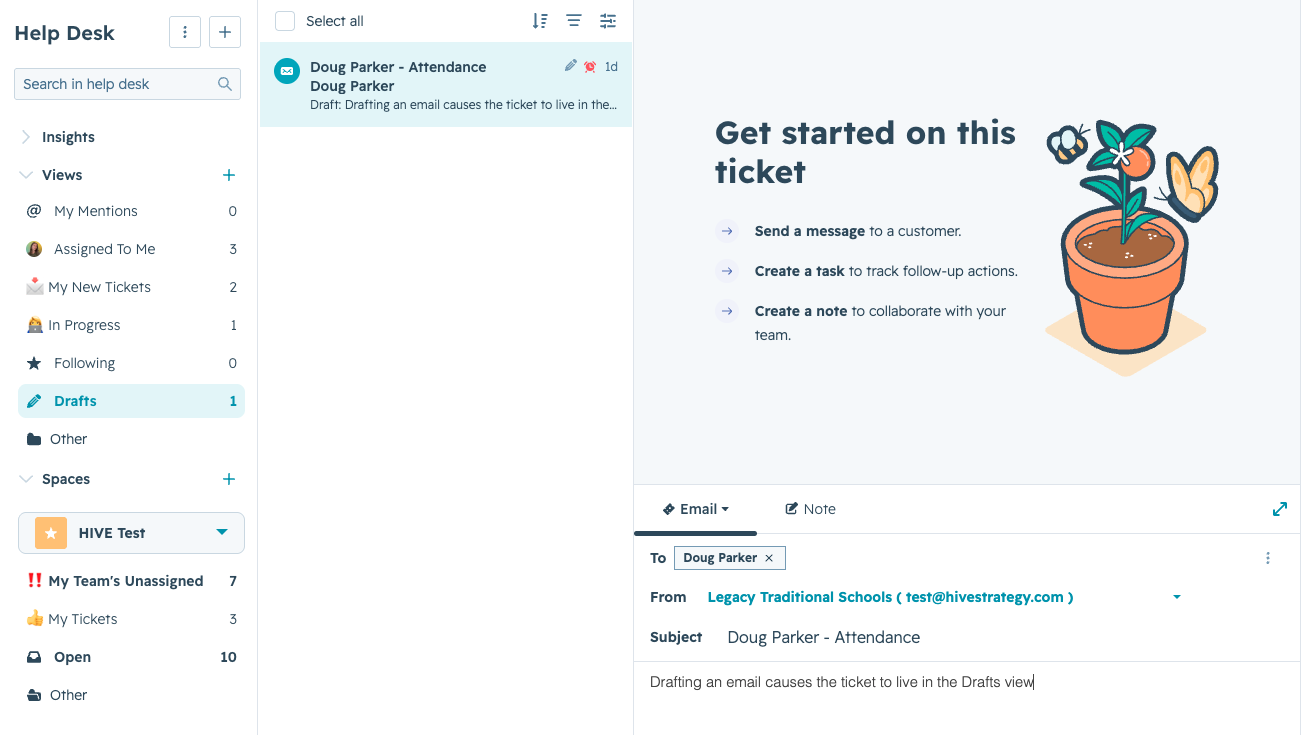Add a new view with Views plus icon
The width and height of the screenshot is (1303, 735).
pos(229,175)
